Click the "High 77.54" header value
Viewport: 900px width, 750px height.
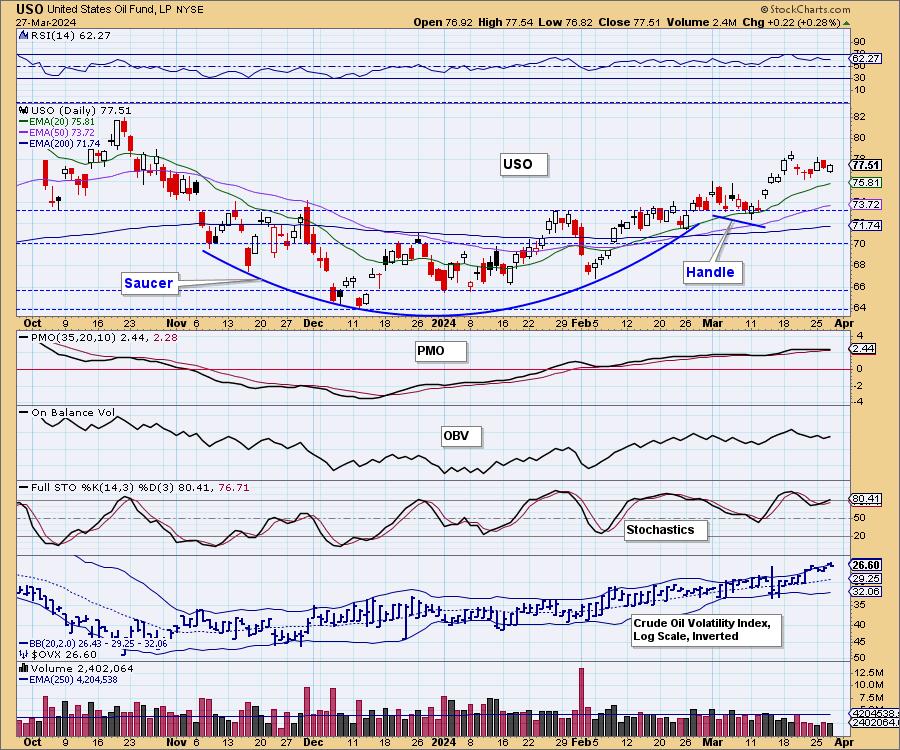(506, 22)
